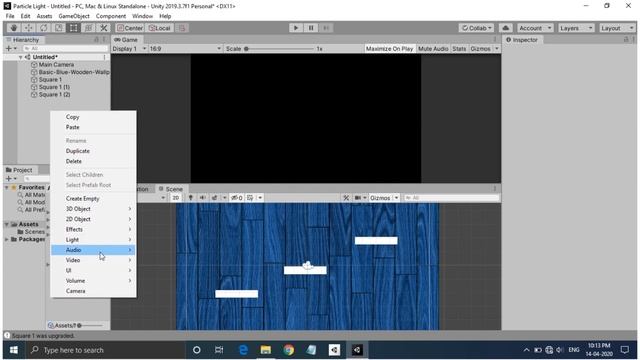This screenshot has width=640, height=360.
Task: Open Hierarchy panel options menu
Action: point(104,40)
